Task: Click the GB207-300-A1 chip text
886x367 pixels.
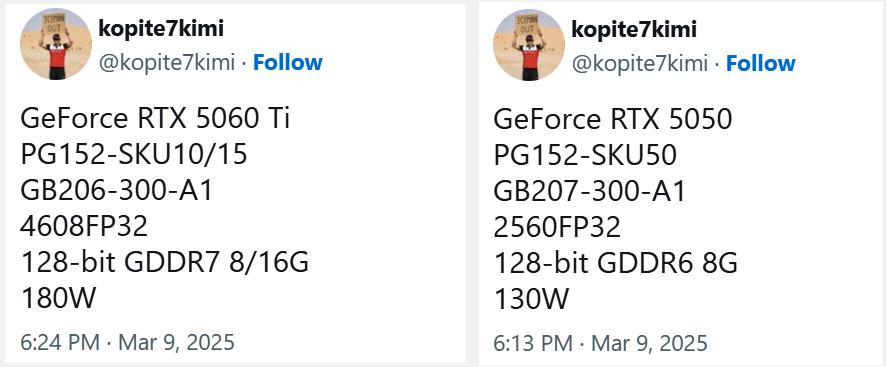Action: click(589, 191)
